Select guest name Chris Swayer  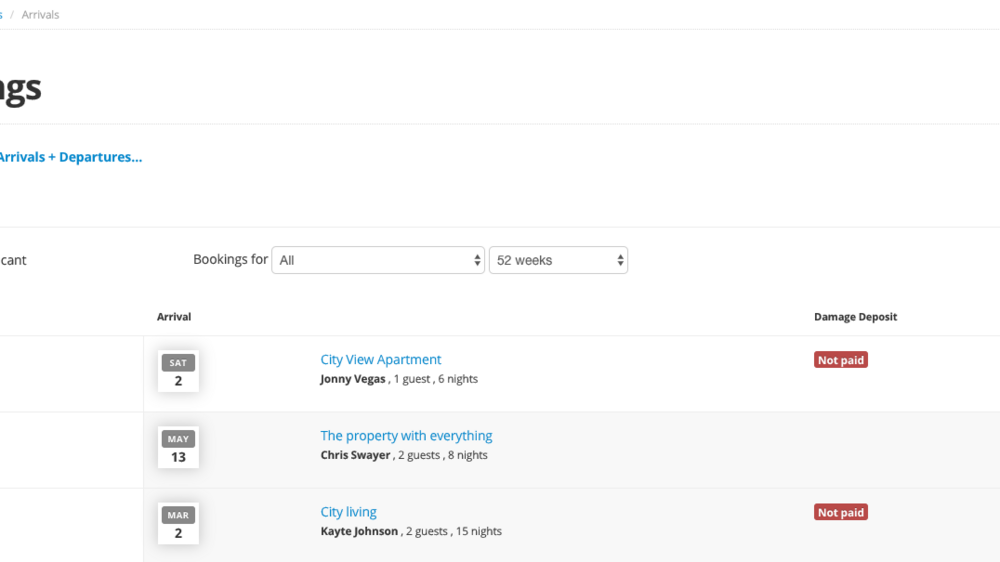pos(355,455)
